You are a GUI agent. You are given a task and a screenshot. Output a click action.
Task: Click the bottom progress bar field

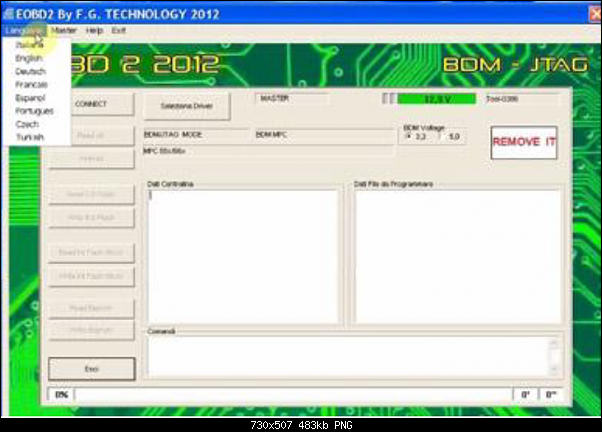(x=294, y=395)
